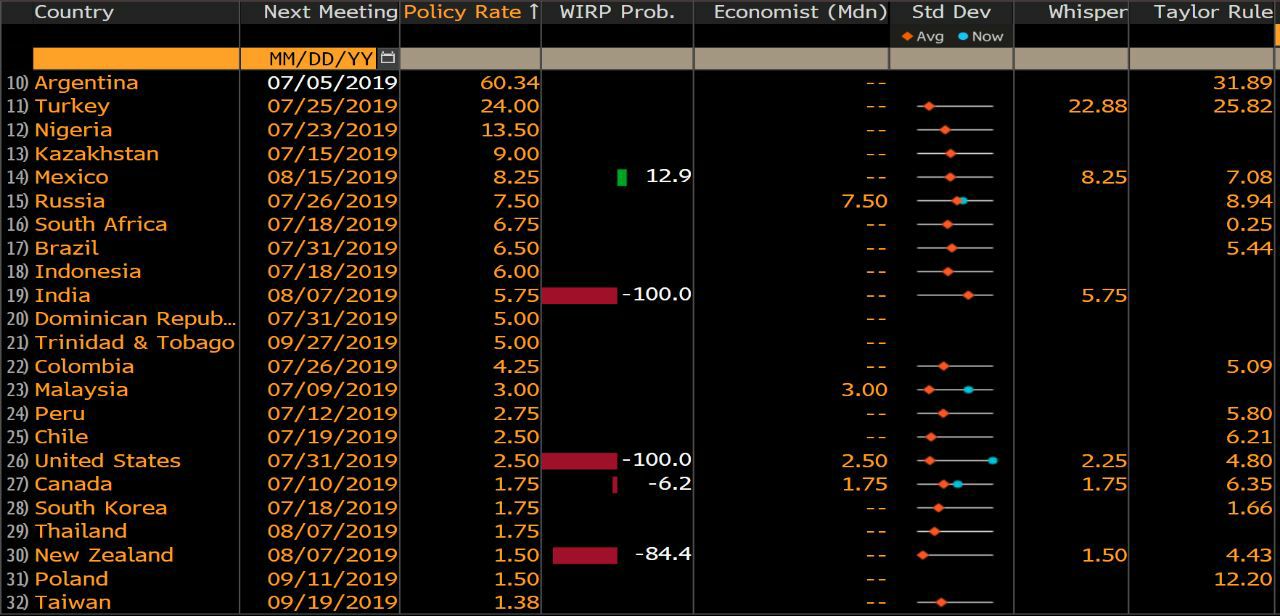Select the Canada row
The height and width of the screenshot is (616, 1280).
73,484
